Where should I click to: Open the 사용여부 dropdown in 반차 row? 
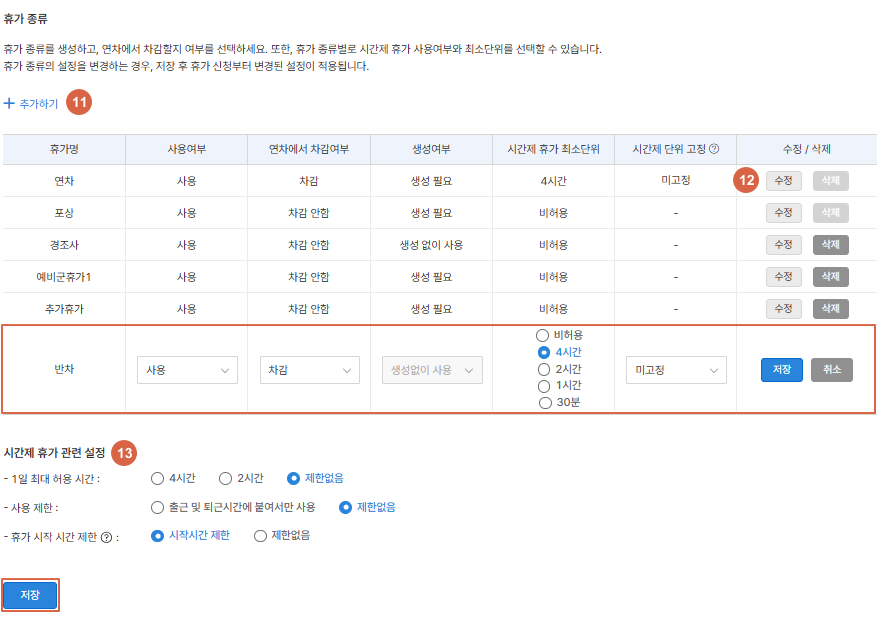click(187, 370)
